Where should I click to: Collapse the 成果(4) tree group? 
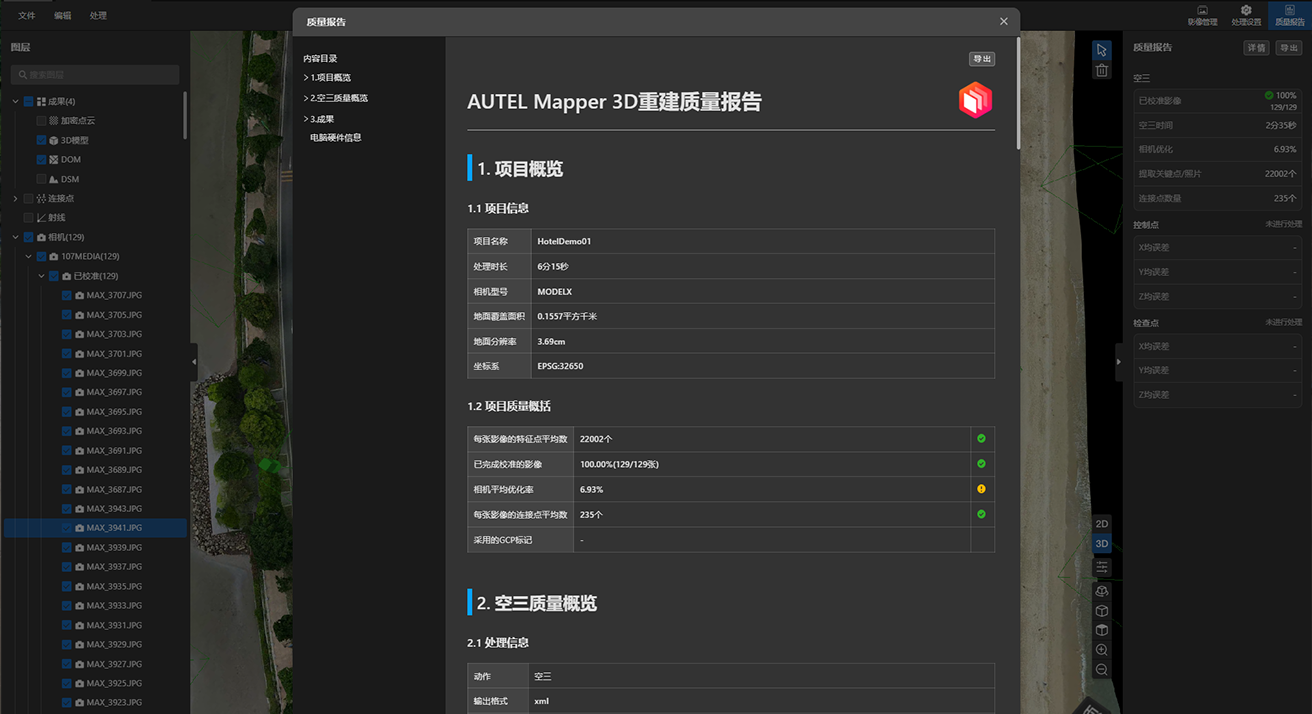pos(16,102)
